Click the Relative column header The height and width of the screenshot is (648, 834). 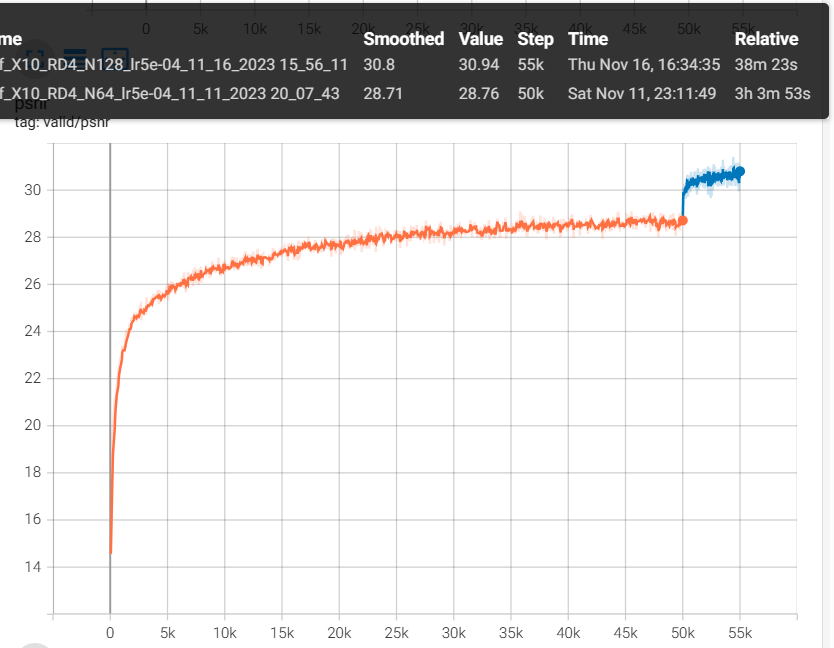click(x=766, y=39)
